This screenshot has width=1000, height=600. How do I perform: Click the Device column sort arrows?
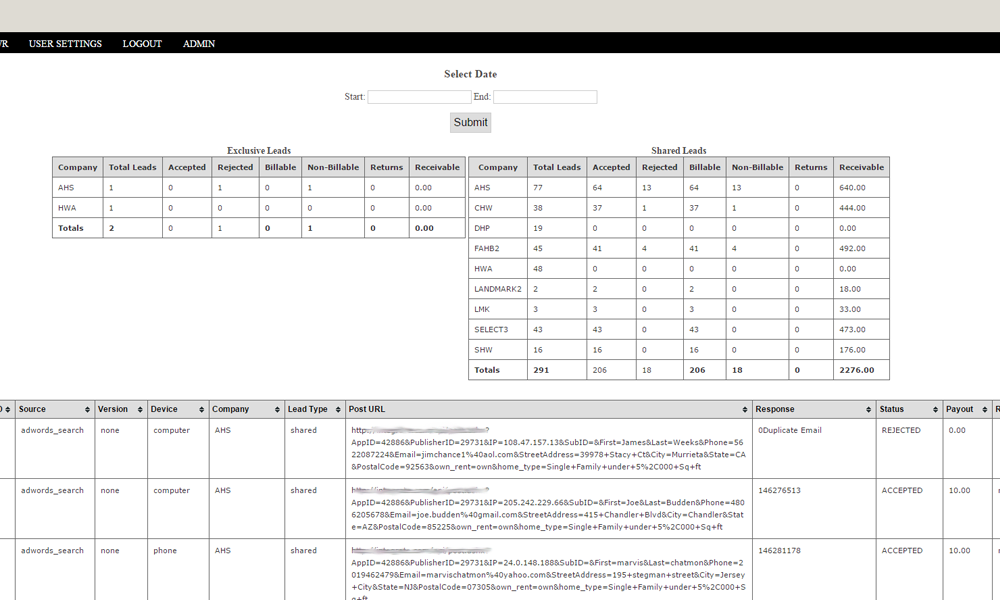[x=202, y=409]
